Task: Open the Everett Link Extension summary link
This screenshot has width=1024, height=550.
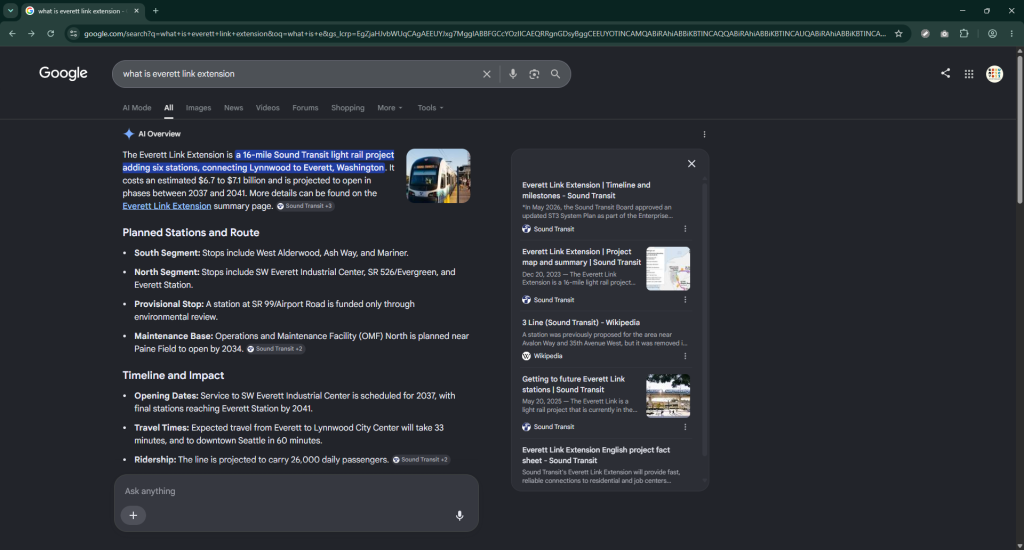Action: pyautogui.click(x=167, y=206)
